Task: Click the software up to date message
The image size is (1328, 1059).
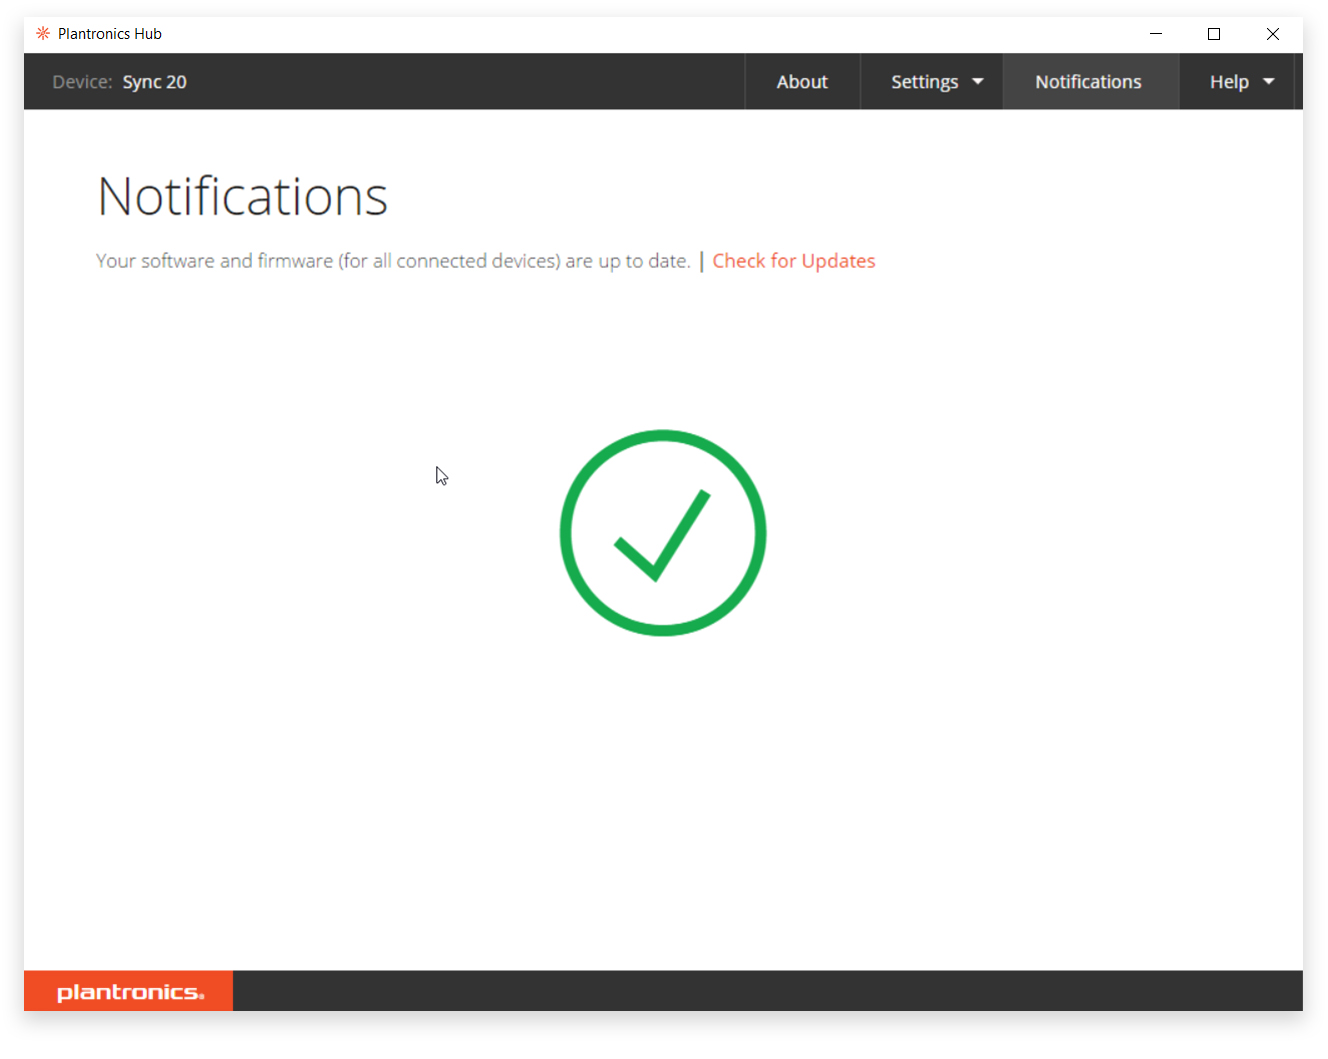Action: coord(393,261)
